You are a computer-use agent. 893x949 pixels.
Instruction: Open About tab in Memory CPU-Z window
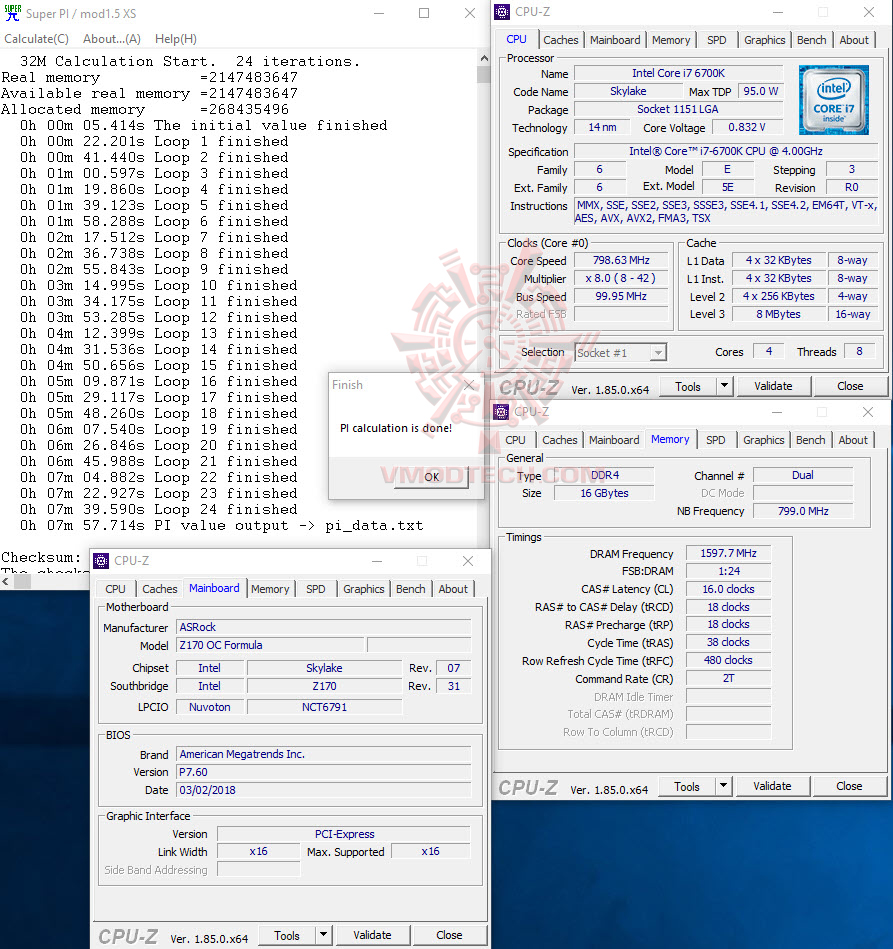pos(852,440)
